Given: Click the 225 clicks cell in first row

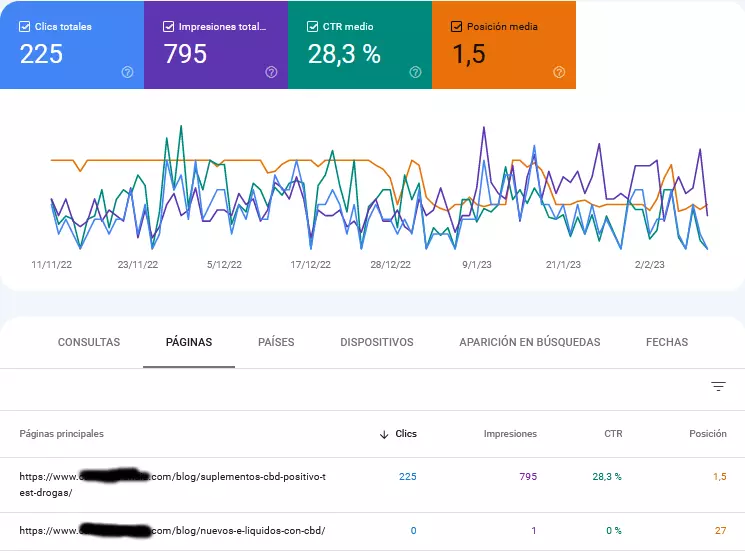Looking at the screenshot, I should click(408, 477).
